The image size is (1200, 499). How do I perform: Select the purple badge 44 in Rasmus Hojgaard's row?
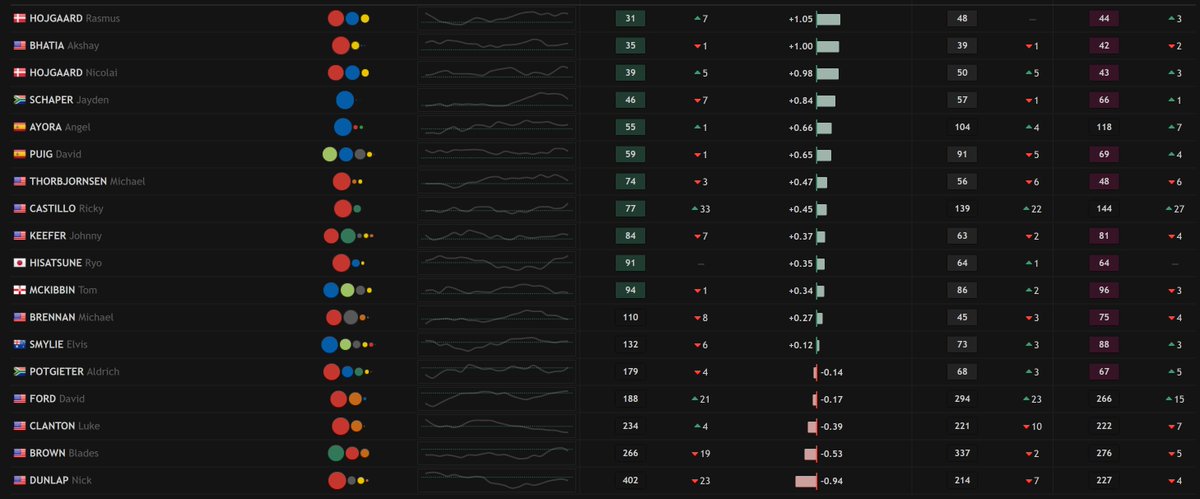pos(1105,18)
